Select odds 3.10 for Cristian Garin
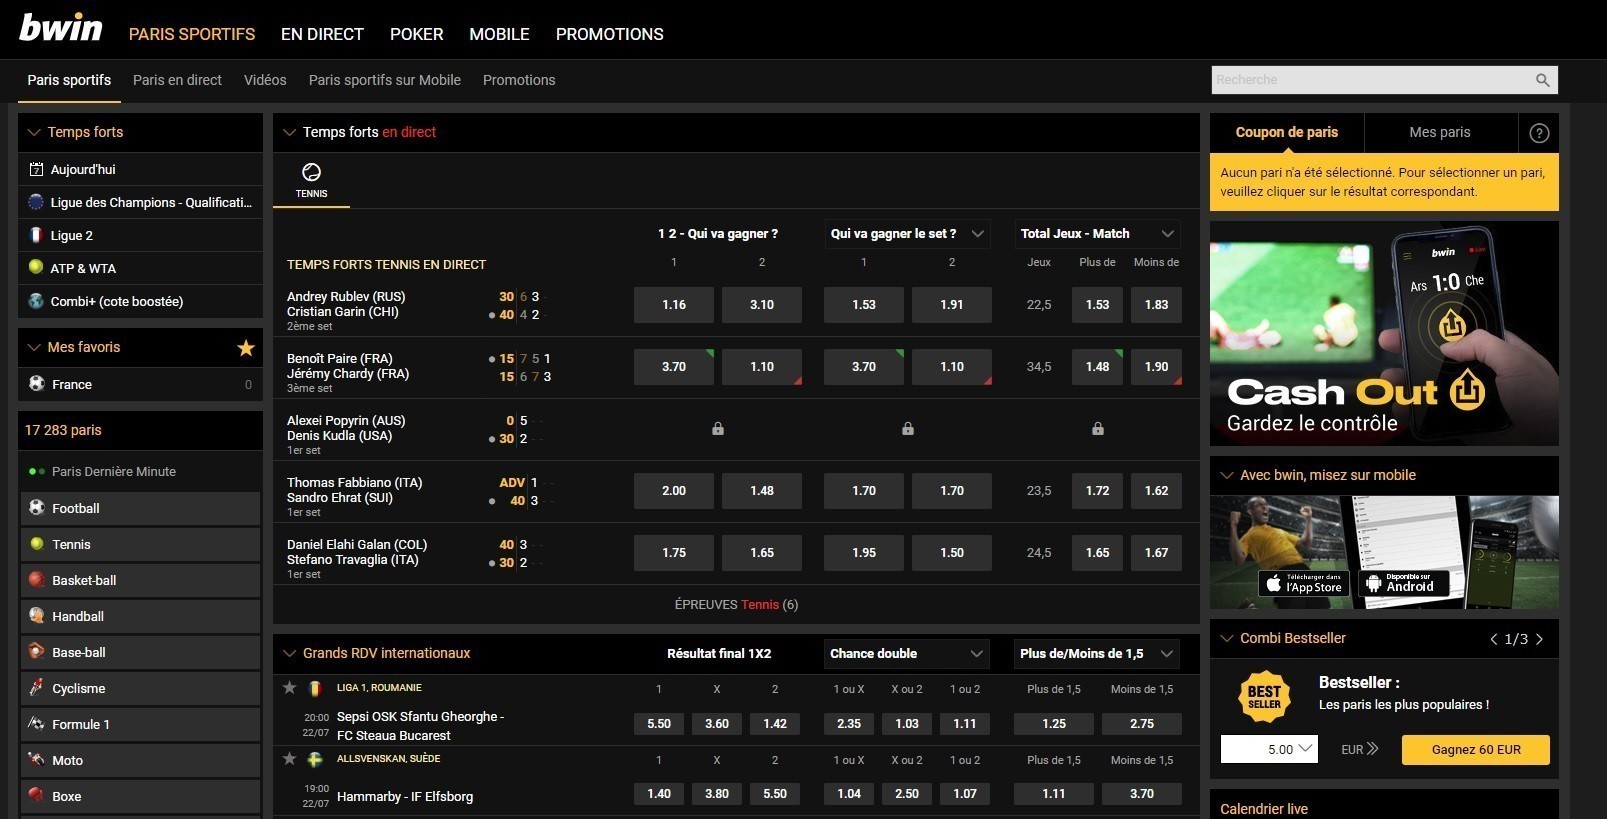The image size is (1607, 819). 762,305
